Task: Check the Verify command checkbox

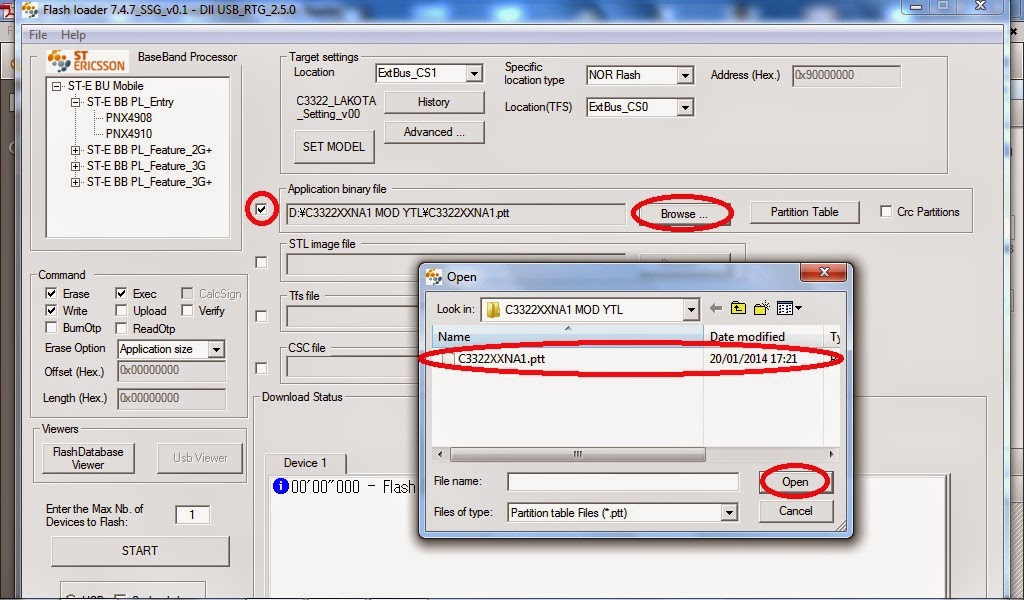Action: [187, 310]
